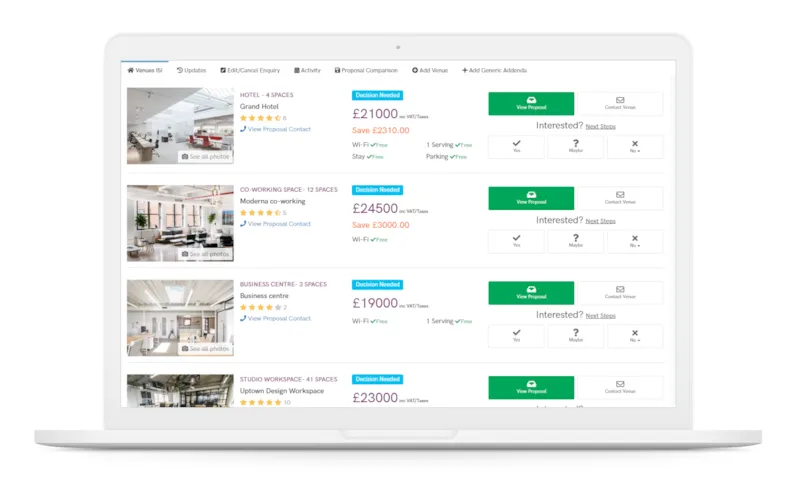Click Parking Free for Grand Hotel
800x481 pixels.
pyautogui.click(x=446, y=157)
